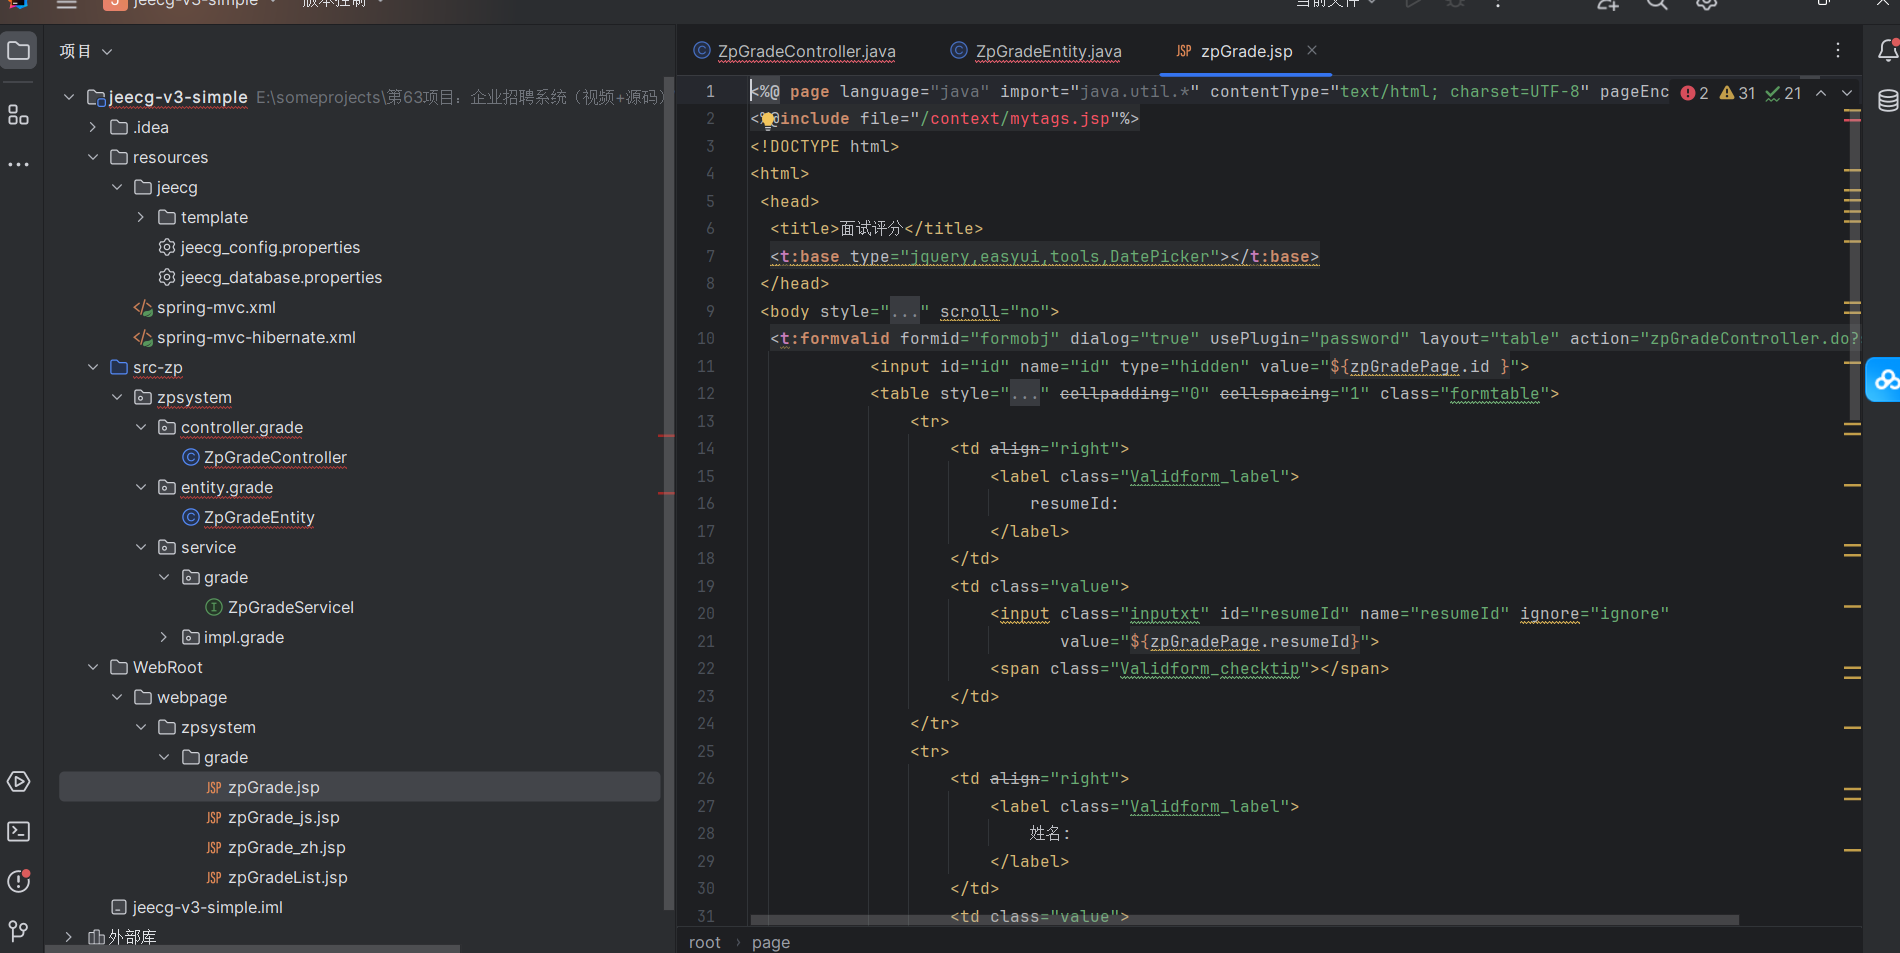This screenshot has height=953, width=1900.
Task: Select ZpGradeEntity class in tree
Action: tap(259, 517)
